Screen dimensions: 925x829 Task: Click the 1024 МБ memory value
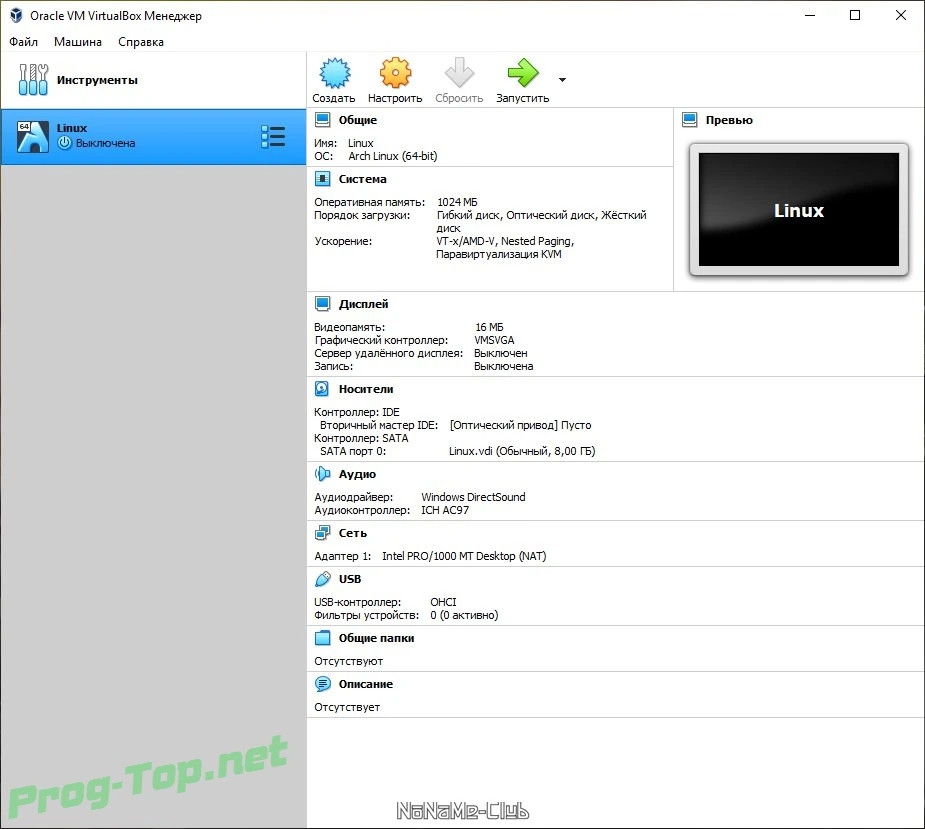pos(457,202)
